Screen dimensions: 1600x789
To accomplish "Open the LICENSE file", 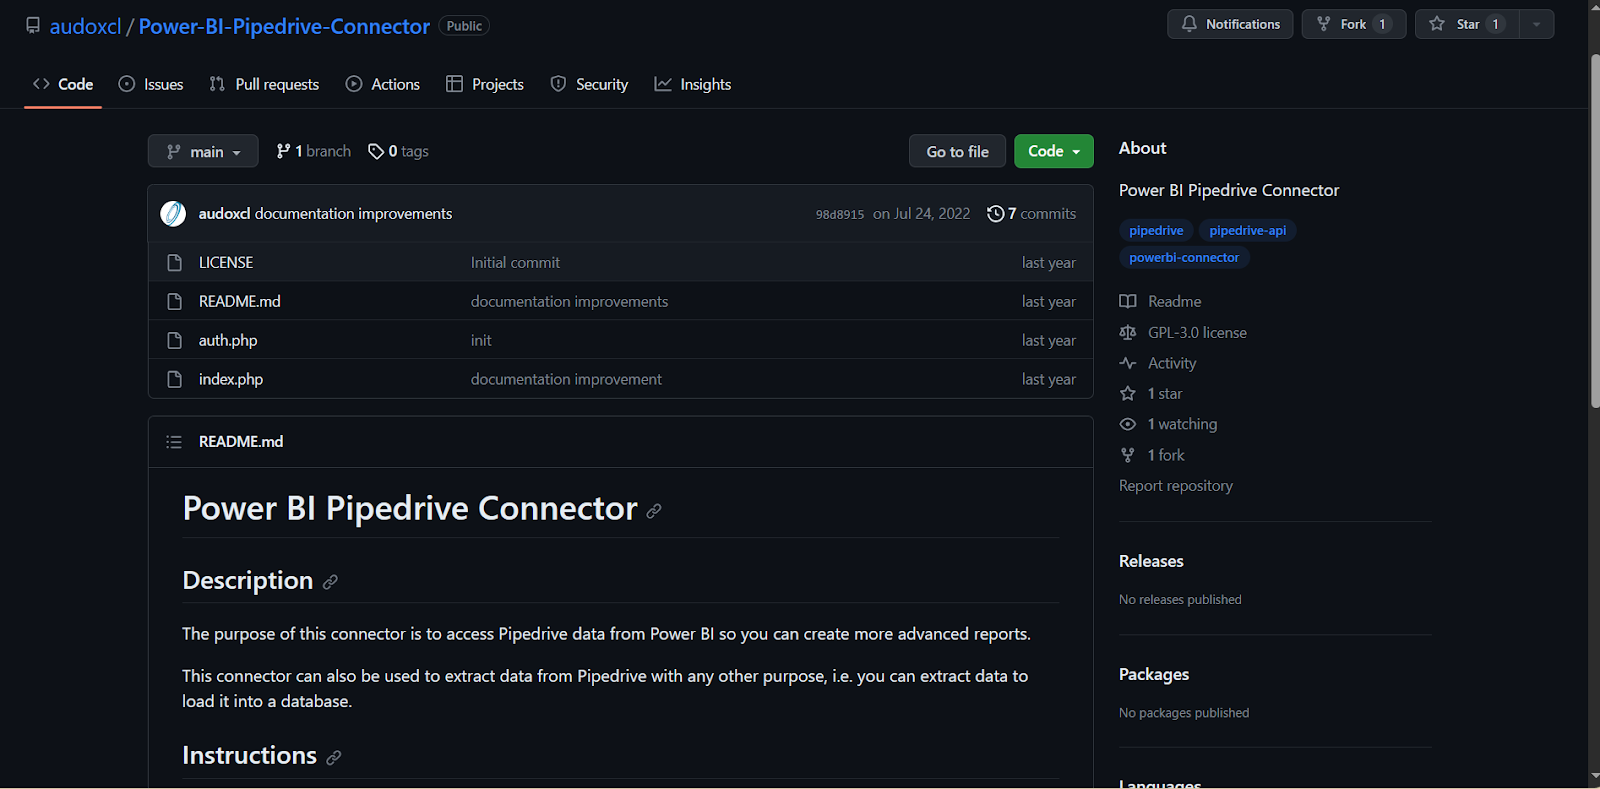I will point(226,262).
